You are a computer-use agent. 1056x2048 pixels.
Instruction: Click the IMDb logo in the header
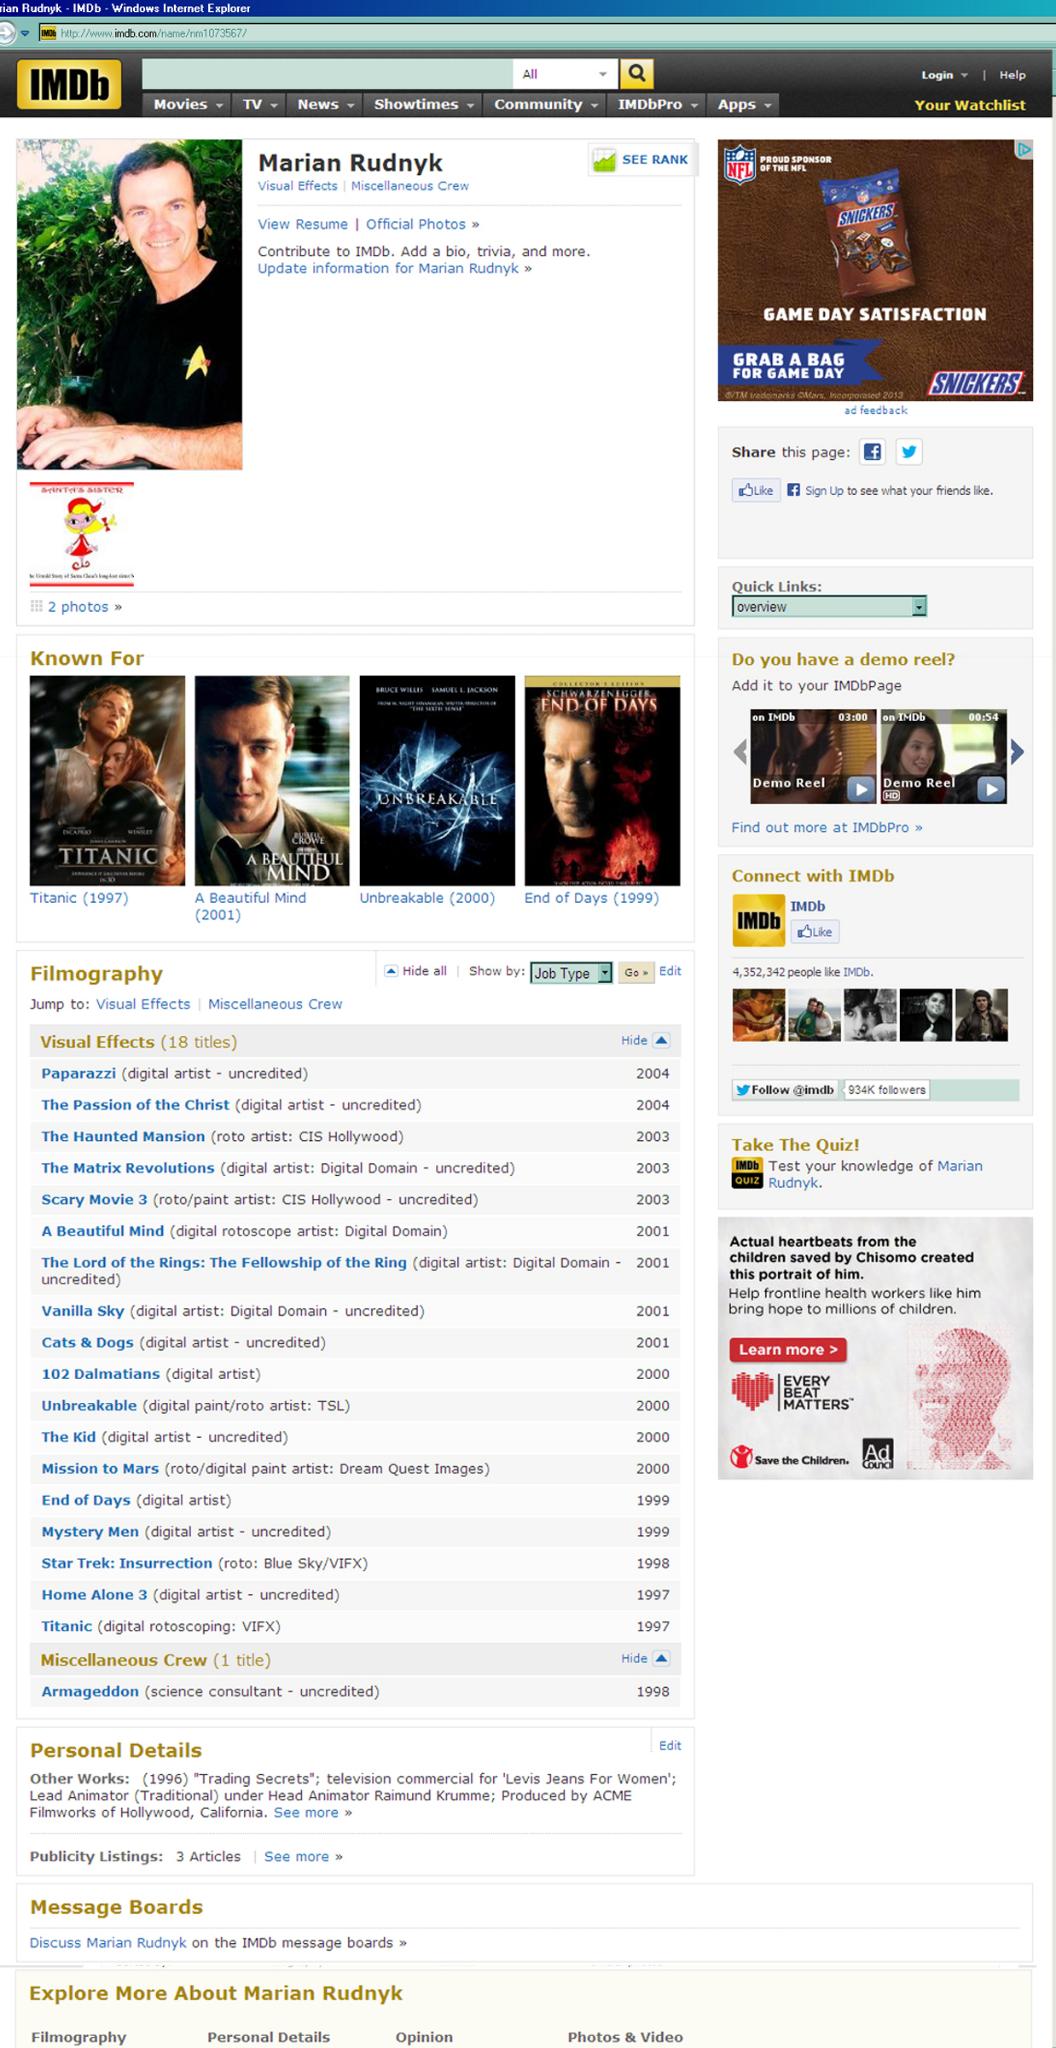click(69, 85)
